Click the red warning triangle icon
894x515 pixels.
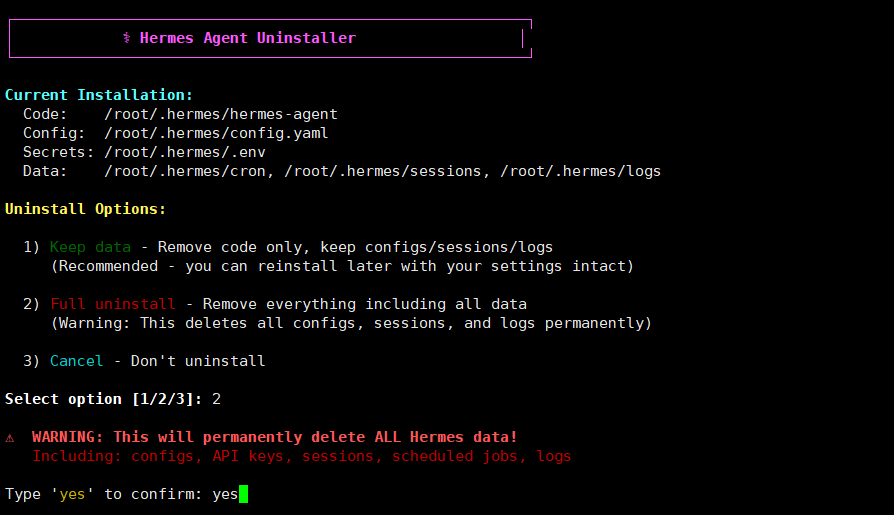pyautogui.click(x=10, y=437)
